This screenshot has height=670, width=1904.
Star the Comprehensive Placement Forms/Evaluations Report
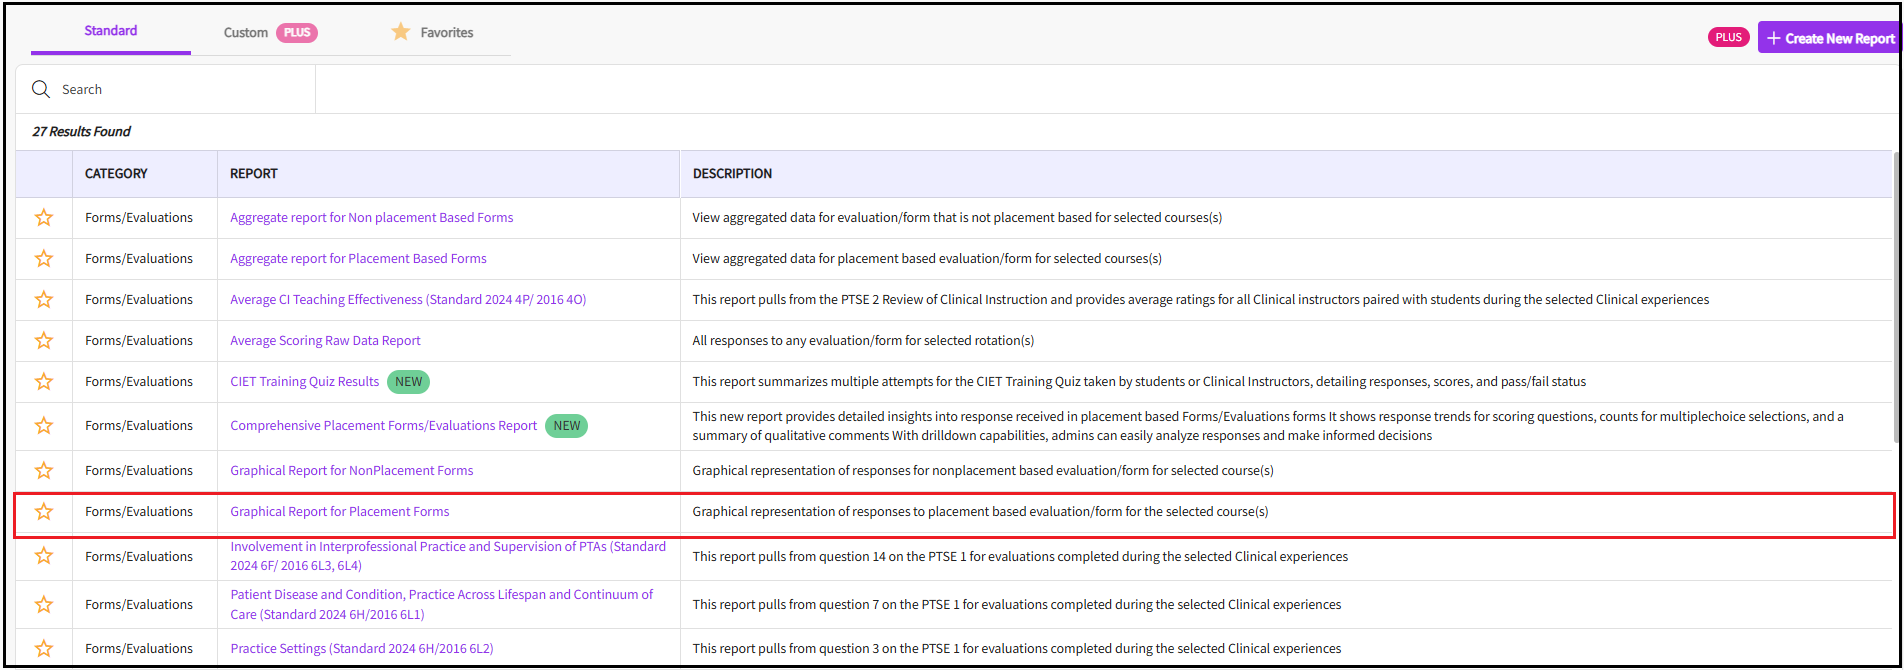pos(44,426)
